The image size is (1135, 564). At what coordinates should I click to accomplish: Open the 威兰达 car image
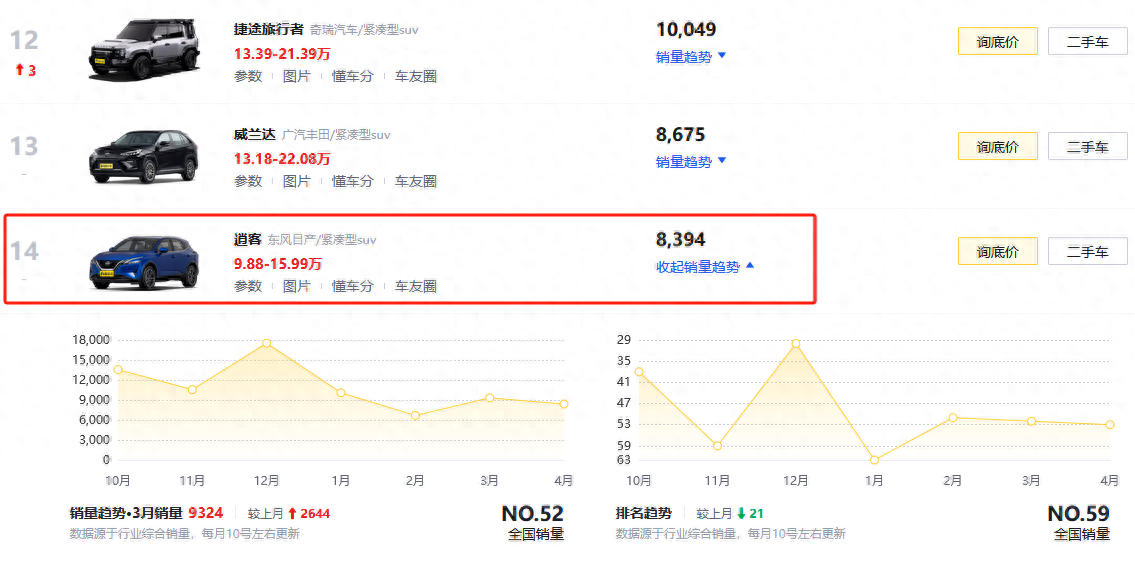(x=145, y=156)
